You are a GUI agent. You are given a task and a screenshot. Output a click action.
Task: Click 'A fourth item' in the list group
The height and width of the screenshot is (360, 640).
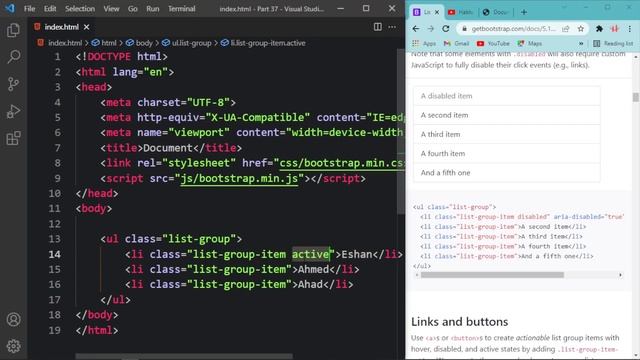coord(507,153)
